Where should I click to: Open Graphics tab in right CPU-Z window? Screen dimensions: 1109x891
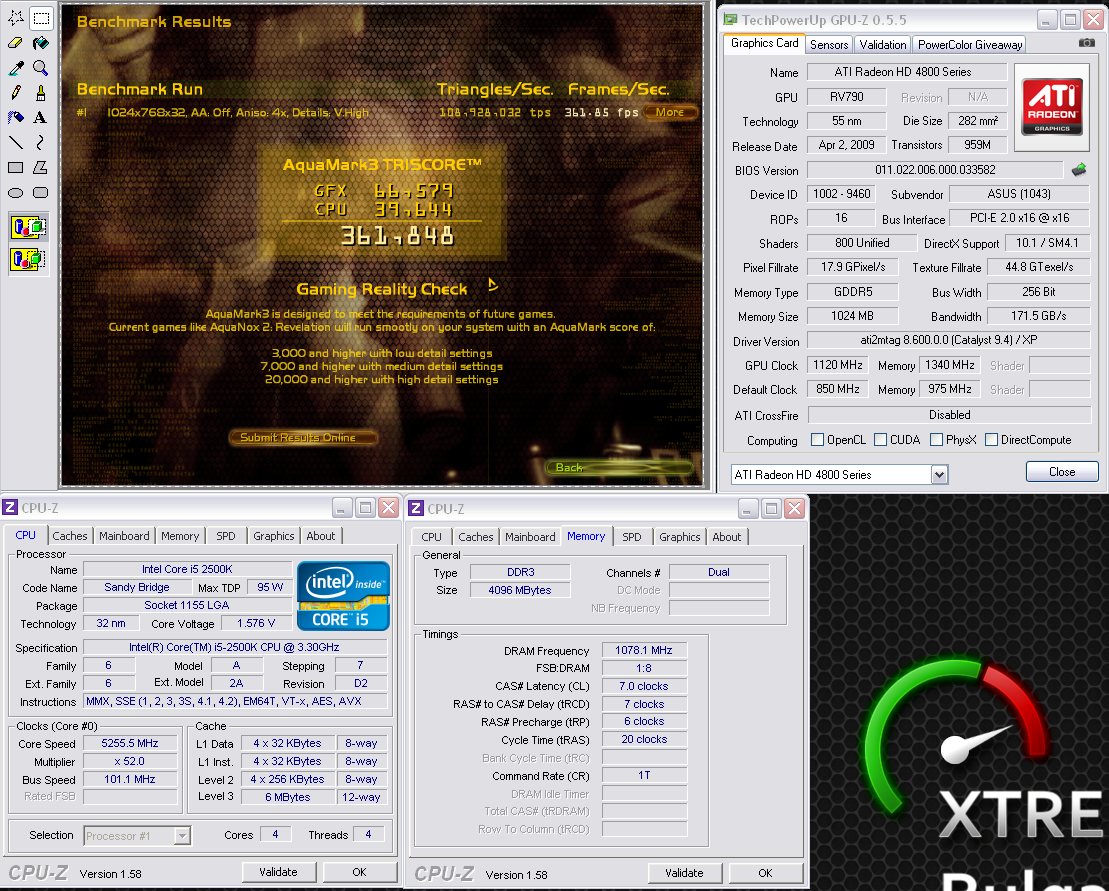pos(680,537)
